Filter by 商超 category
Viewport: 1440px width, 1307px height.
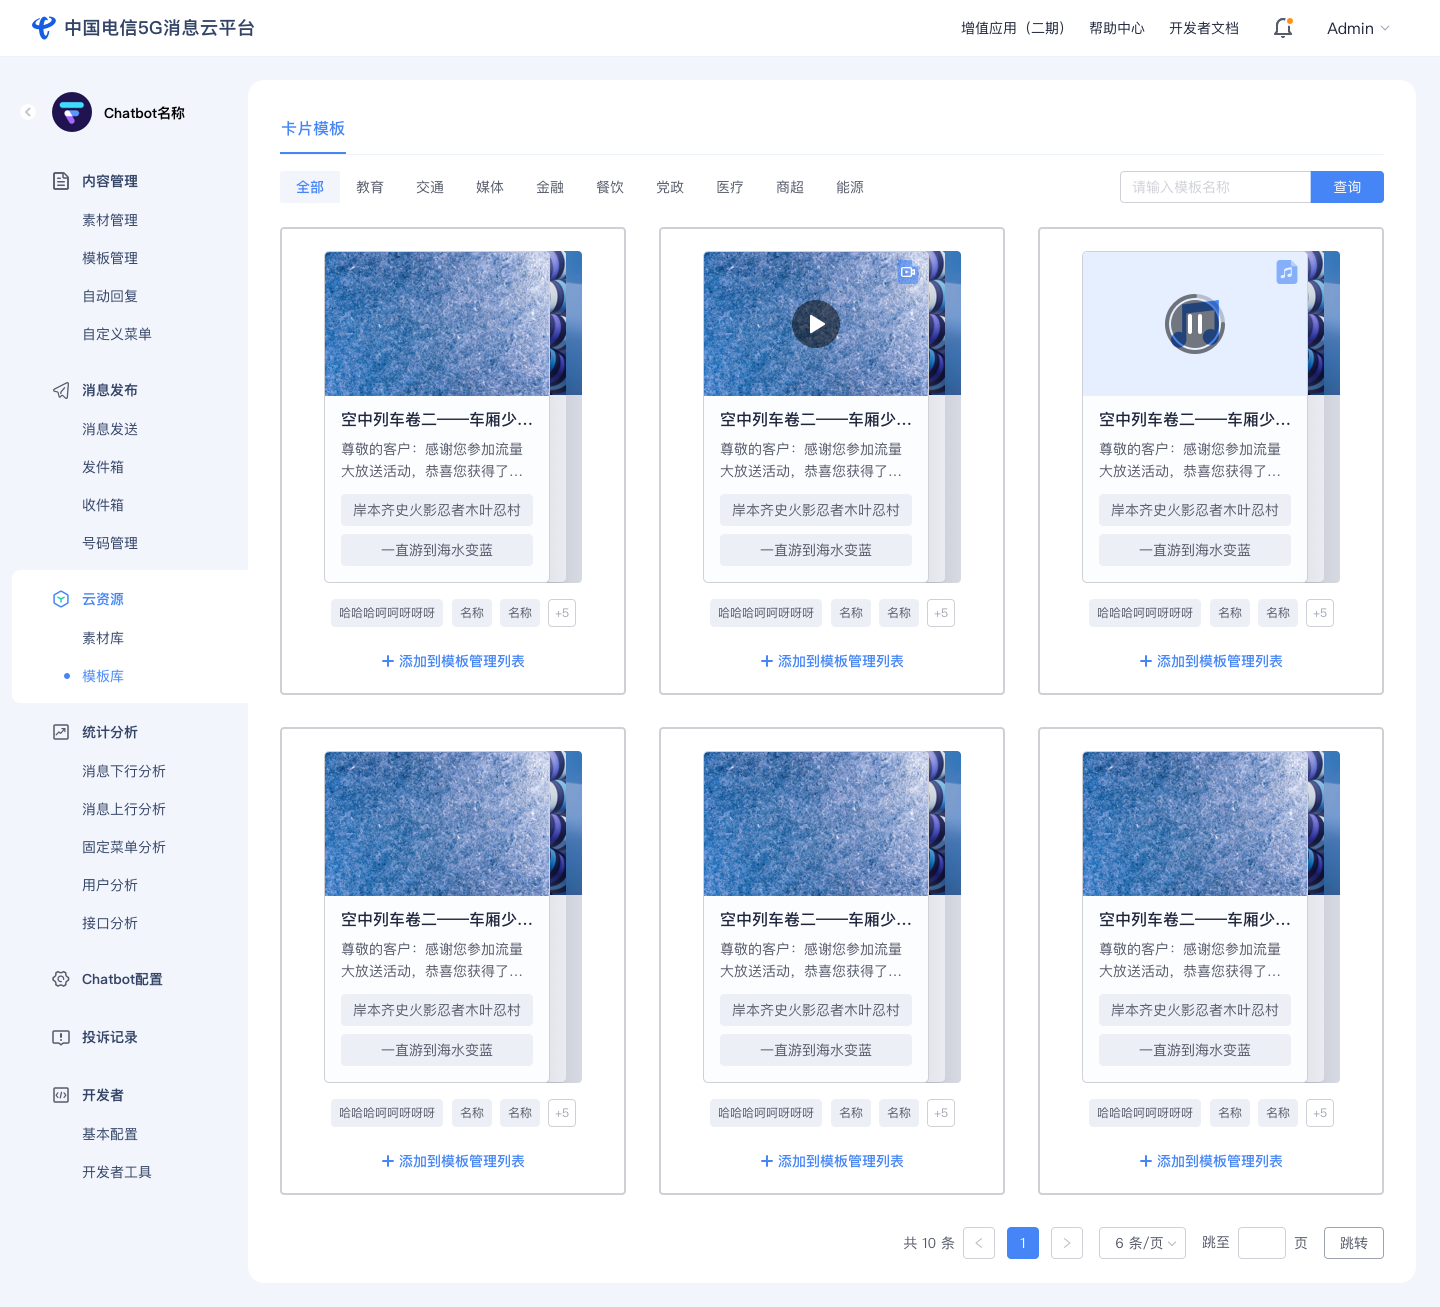pos(790,187)
